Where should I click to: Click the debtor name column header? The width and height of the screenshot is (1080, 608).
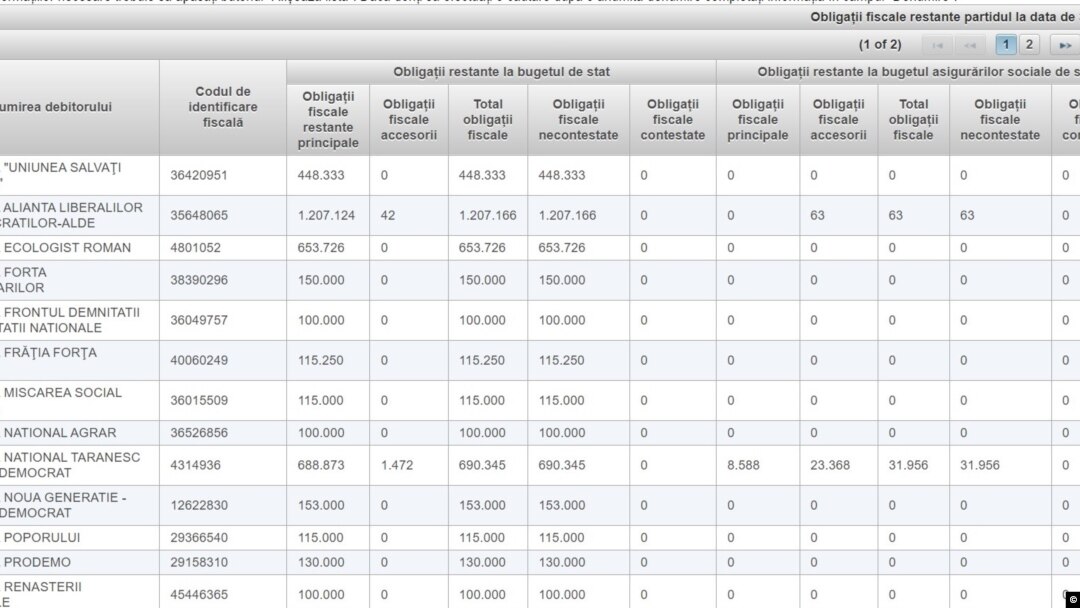(79, 107)
